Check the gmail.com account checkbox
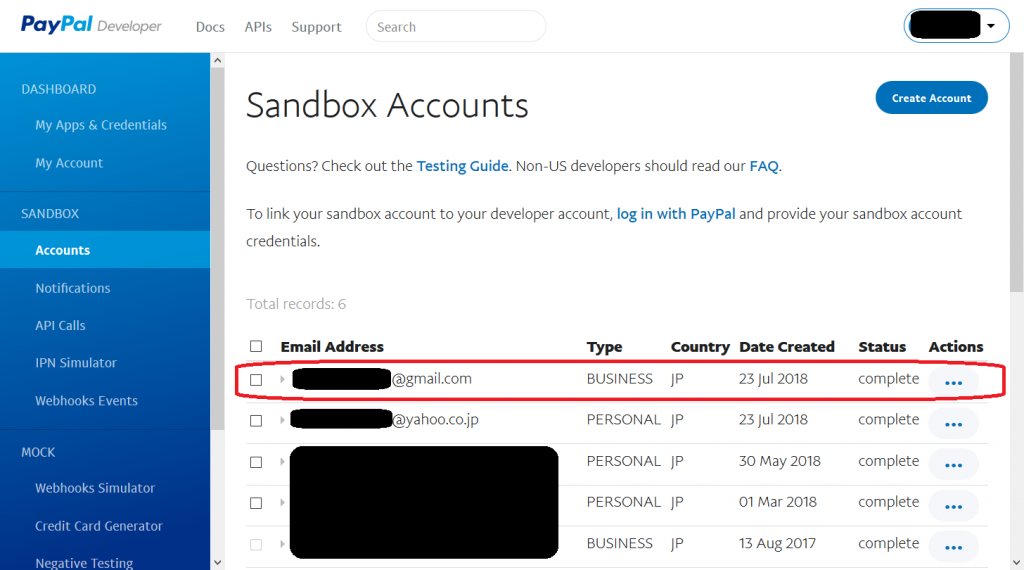The height and width of the screenshot is (570, 1024). (256, 380)
